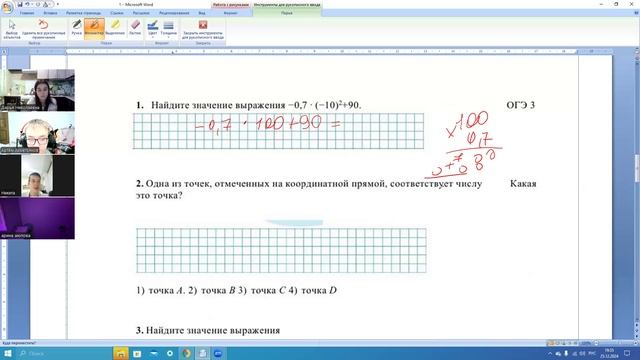Show hidden system tray icons
The image size is (640, 360).
(550, 353)
